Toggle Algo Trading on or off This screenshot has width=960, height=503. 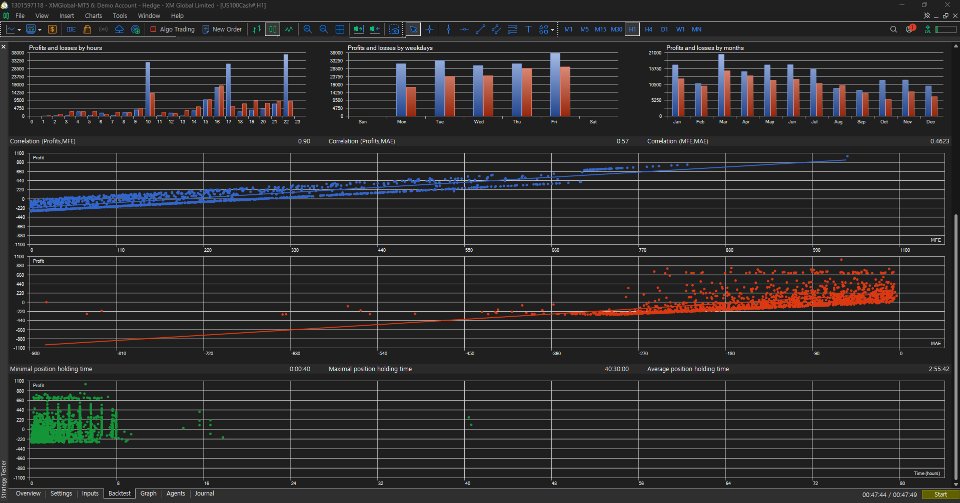[172, 29]
